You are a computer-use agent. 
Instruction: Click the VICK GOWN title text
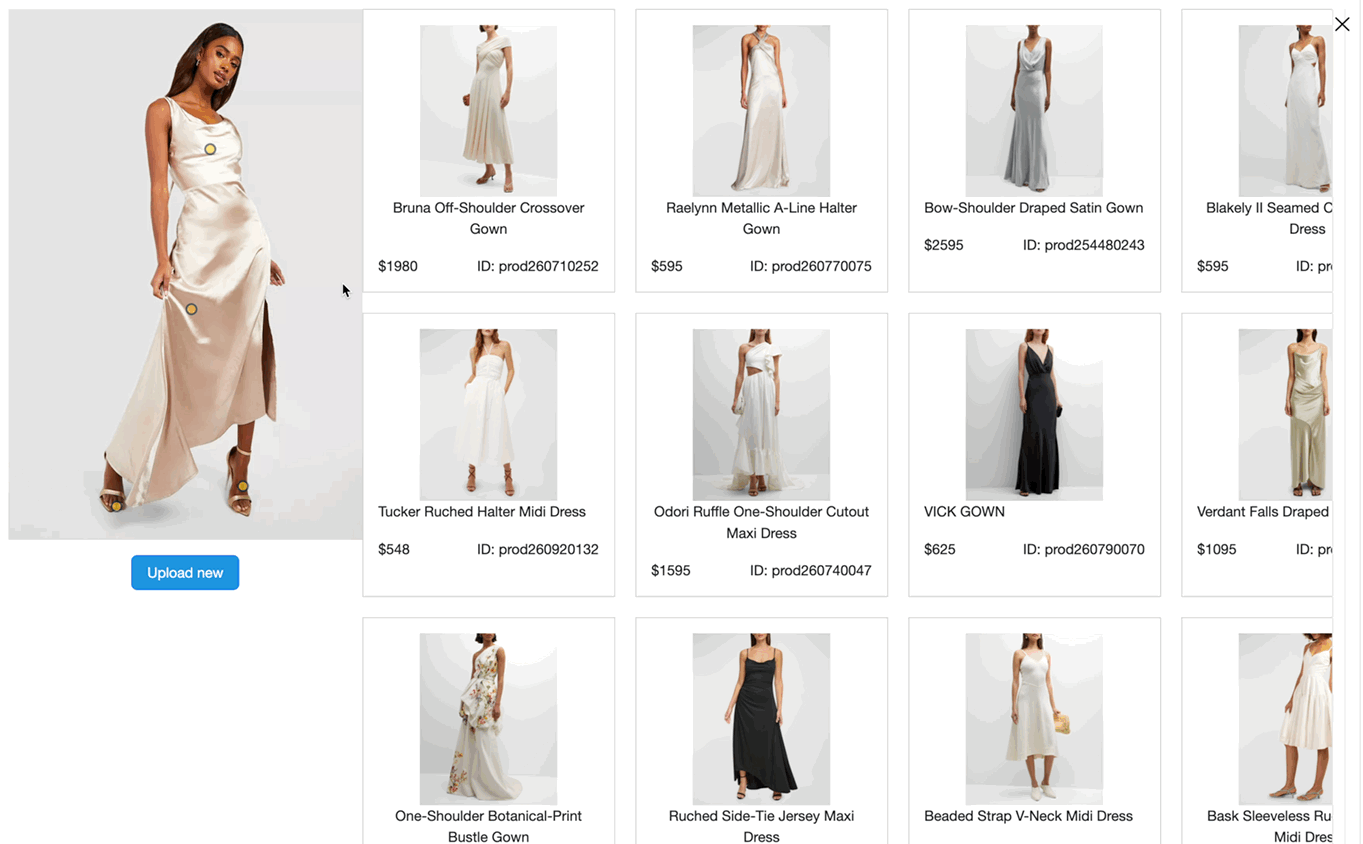pos(964,512)
